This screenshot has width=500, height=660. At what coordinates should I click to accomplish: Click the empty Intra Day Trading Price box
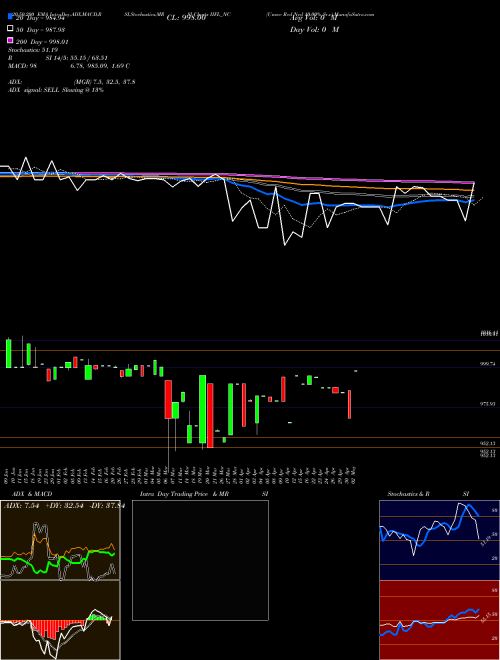point(200,560)
